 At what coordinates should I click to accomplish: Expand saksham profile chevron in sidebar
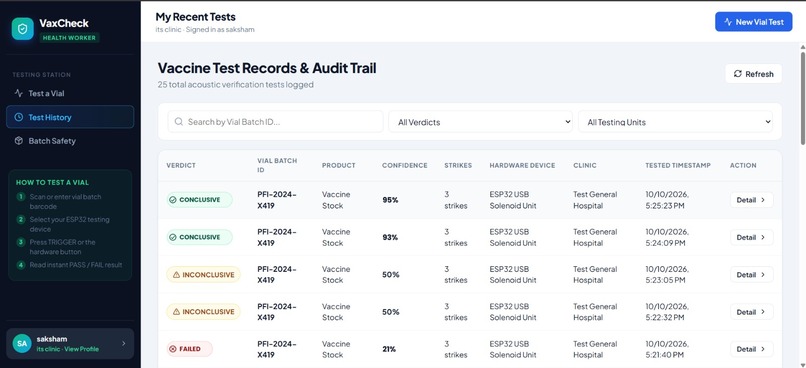[123, 343]
